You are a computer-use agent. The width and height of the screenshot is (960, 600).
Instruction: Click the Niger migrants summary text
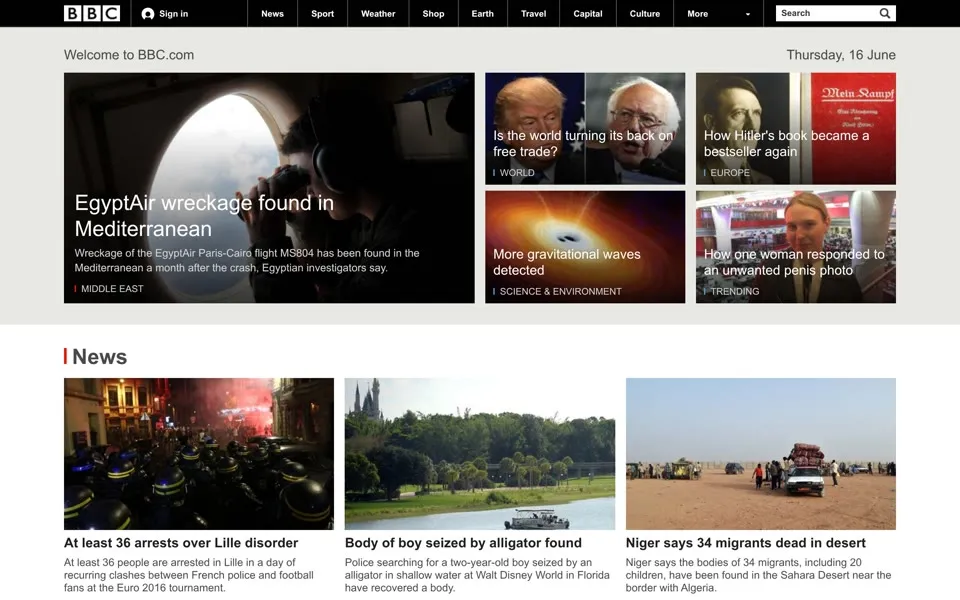[759, 575]
